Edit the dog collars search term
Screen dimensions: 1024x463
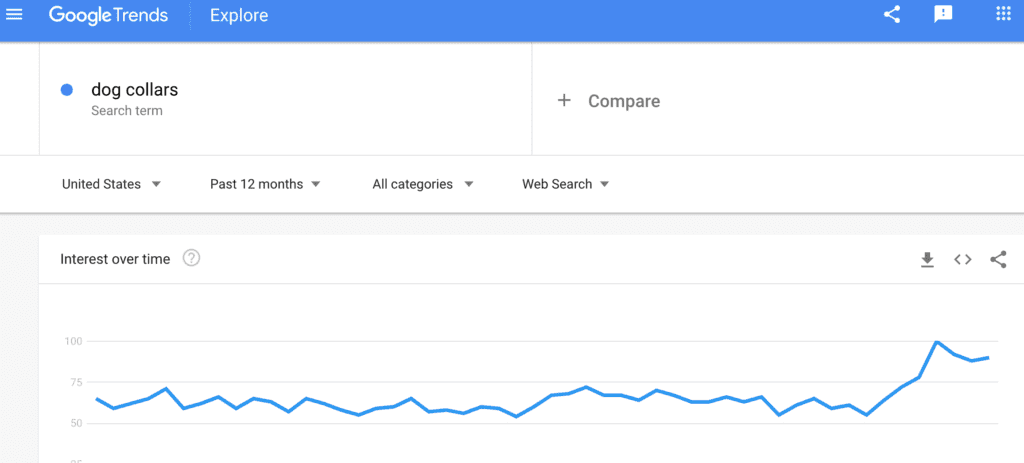click(x=285, y=99)
